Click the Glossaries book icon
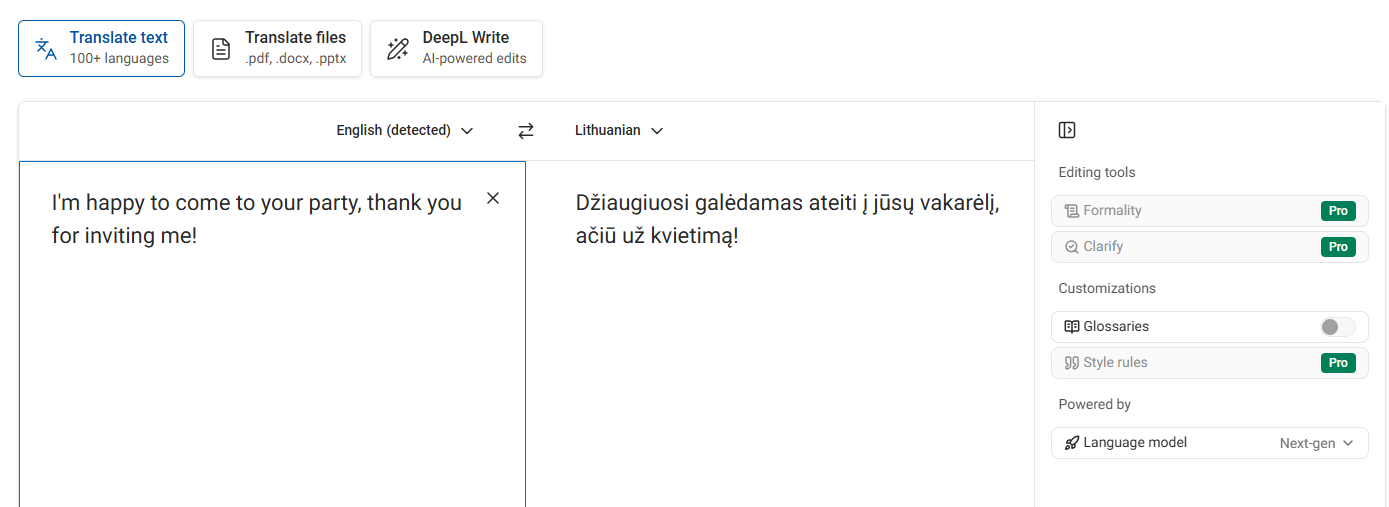 tap(1072, 327)
